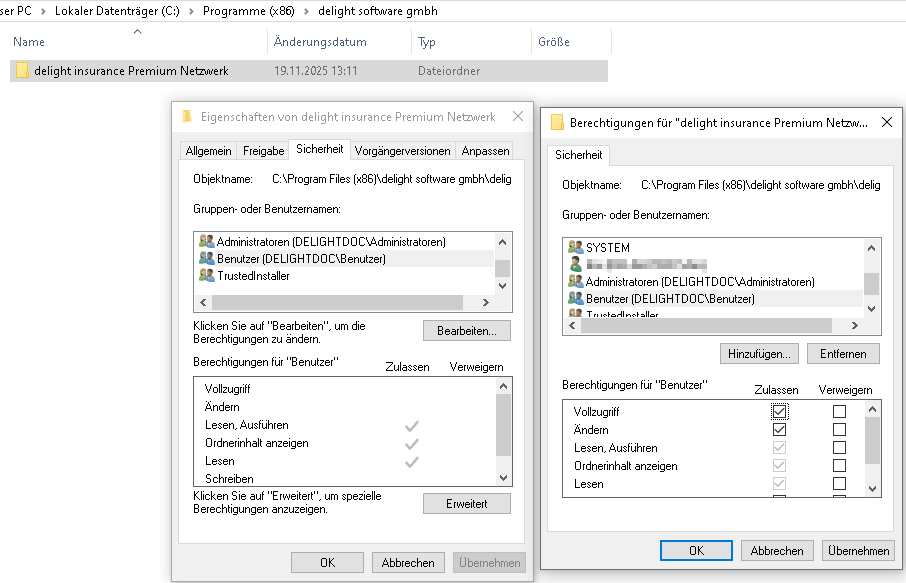Click the TrustedInstaller icon in properties dialog
Viewport: 906px width, 583px height.
[207, 276]
